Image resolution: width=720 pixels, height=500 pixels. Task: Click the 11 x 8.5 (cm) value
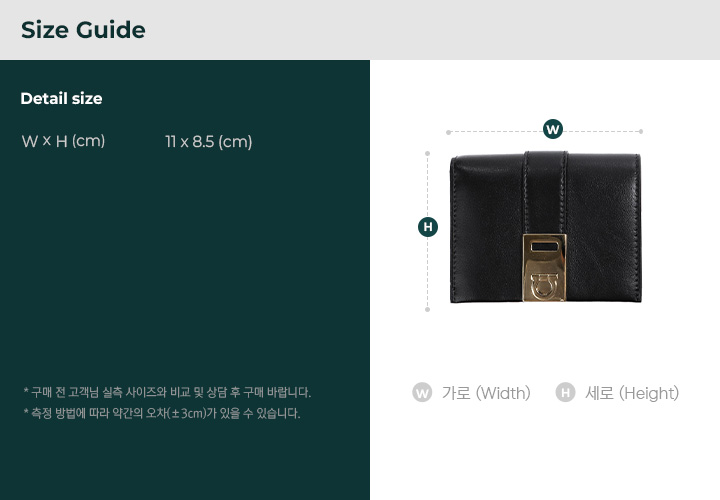click(x=208, y=141)
